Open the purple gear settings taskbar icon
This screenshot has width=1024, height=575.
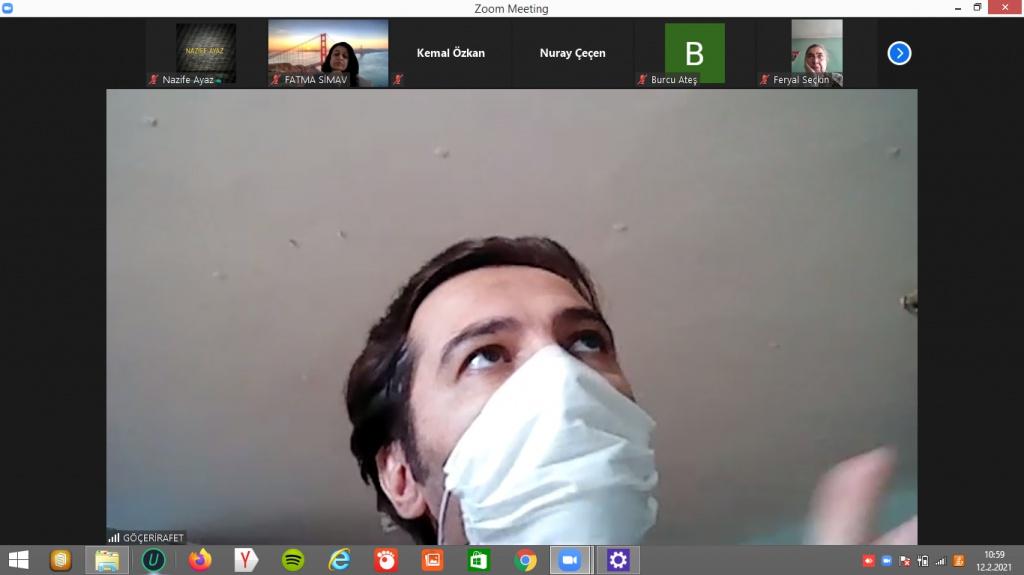pos(618,560)
